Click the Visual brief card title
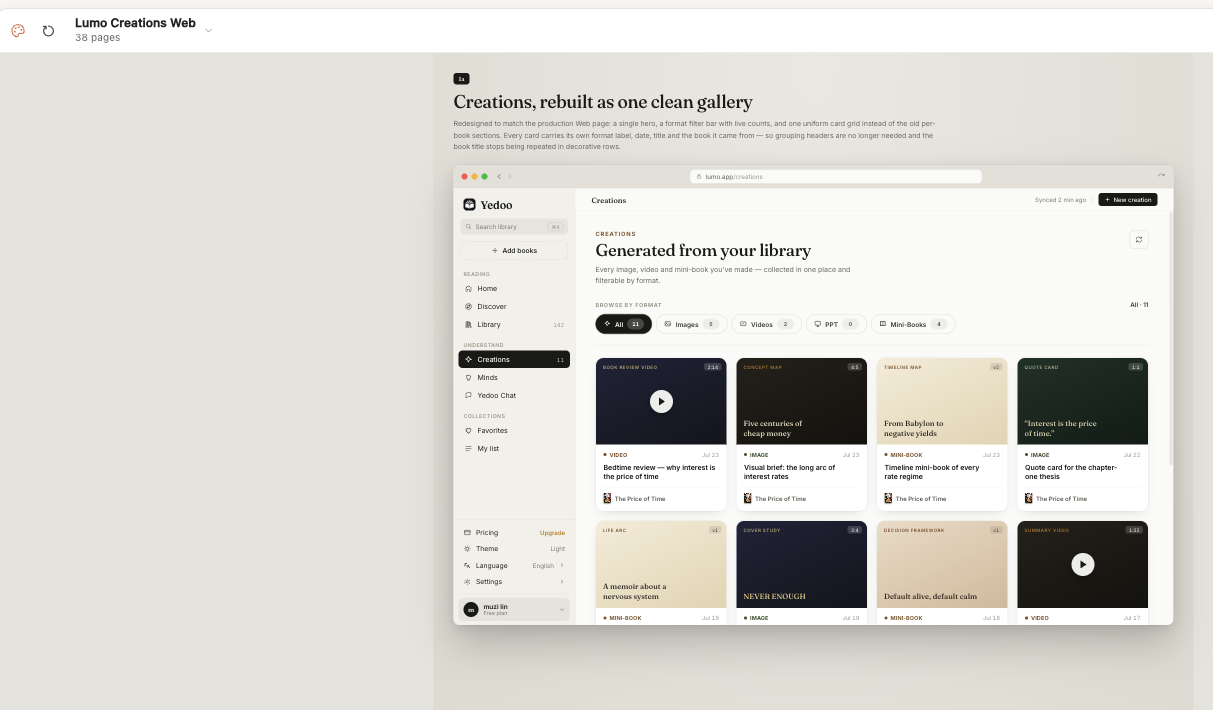The width and height of the screenshot is (1213, 710). (789, 472)
